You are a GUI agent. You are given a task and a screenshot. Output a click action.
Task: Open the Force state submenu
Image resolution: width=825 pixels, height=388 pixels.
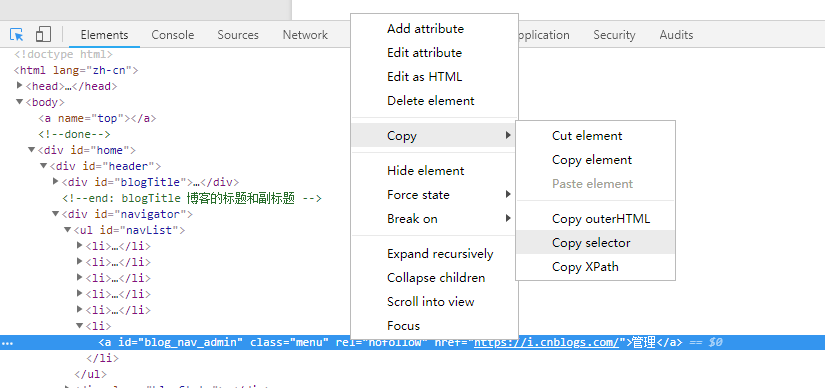[x=435, y=195]
